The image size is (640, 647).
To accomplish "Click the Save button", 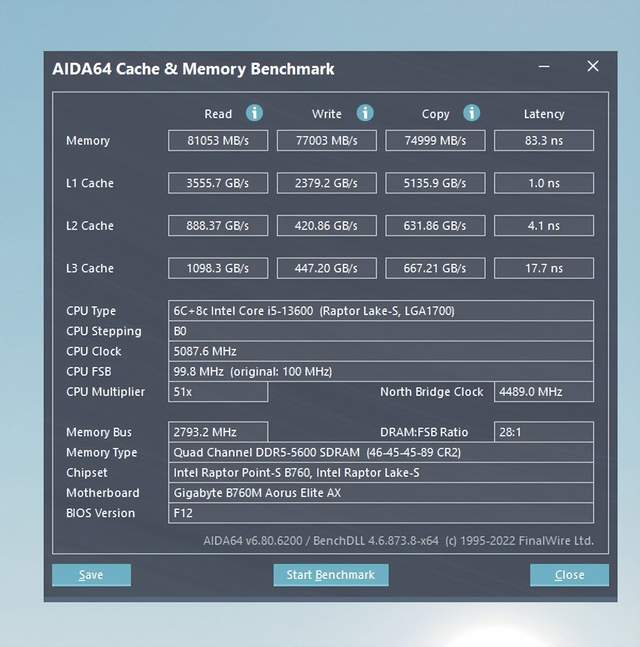I will (x=92, y=575).
